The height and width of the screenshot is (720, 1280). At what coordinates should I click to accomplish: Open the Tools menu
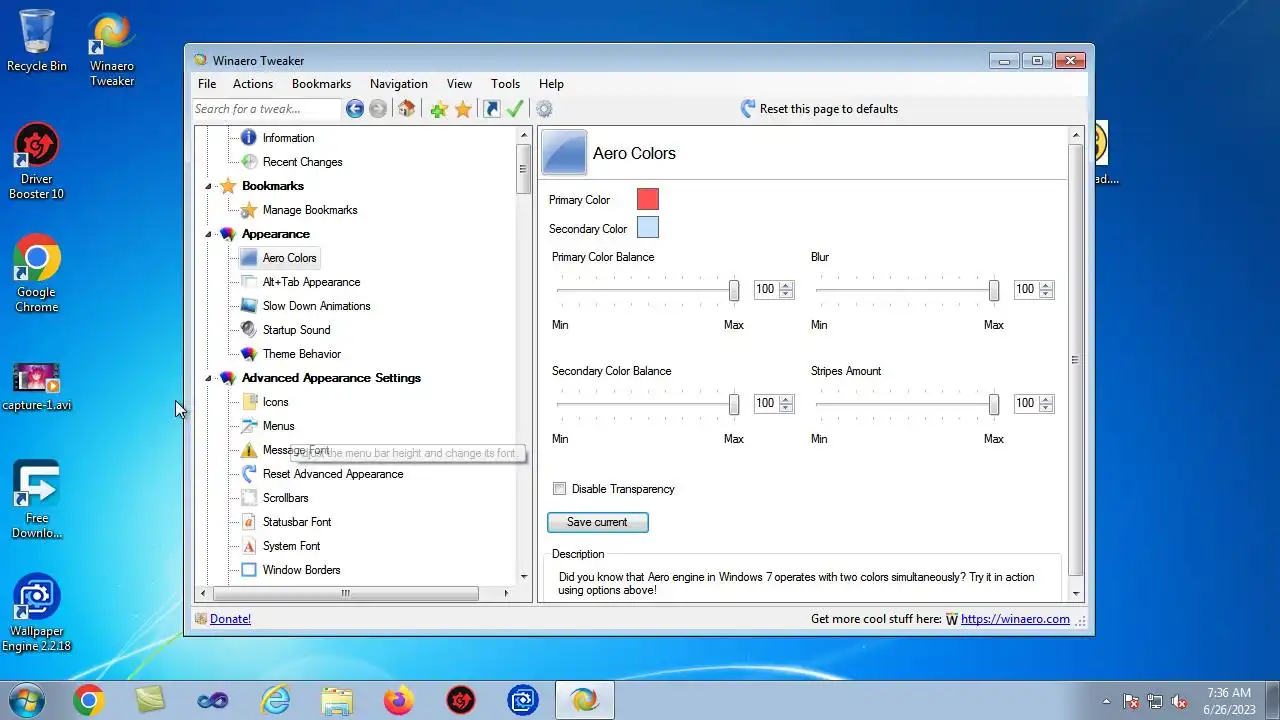click(505, 84)
